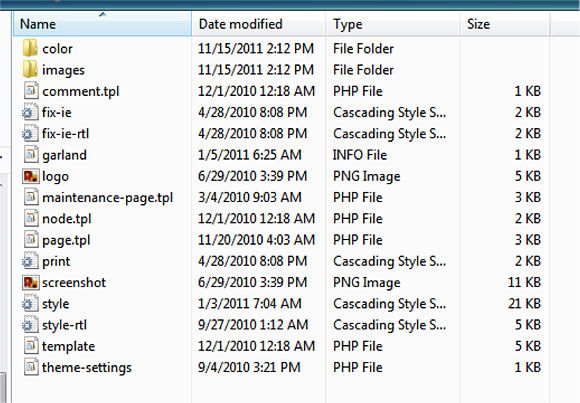Viewport: 580px width, 403px height.
Task: Select the maintenance-page.tpl file name
Action: pos(108,198)
